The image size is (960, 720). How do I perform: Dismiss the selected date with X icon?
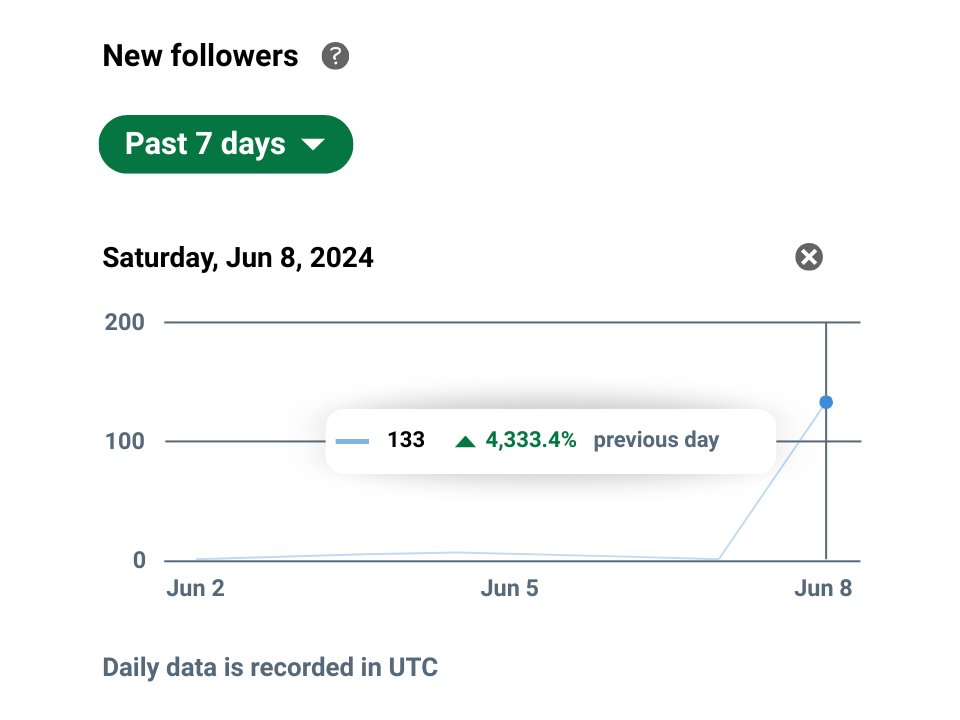coord(809,257)
